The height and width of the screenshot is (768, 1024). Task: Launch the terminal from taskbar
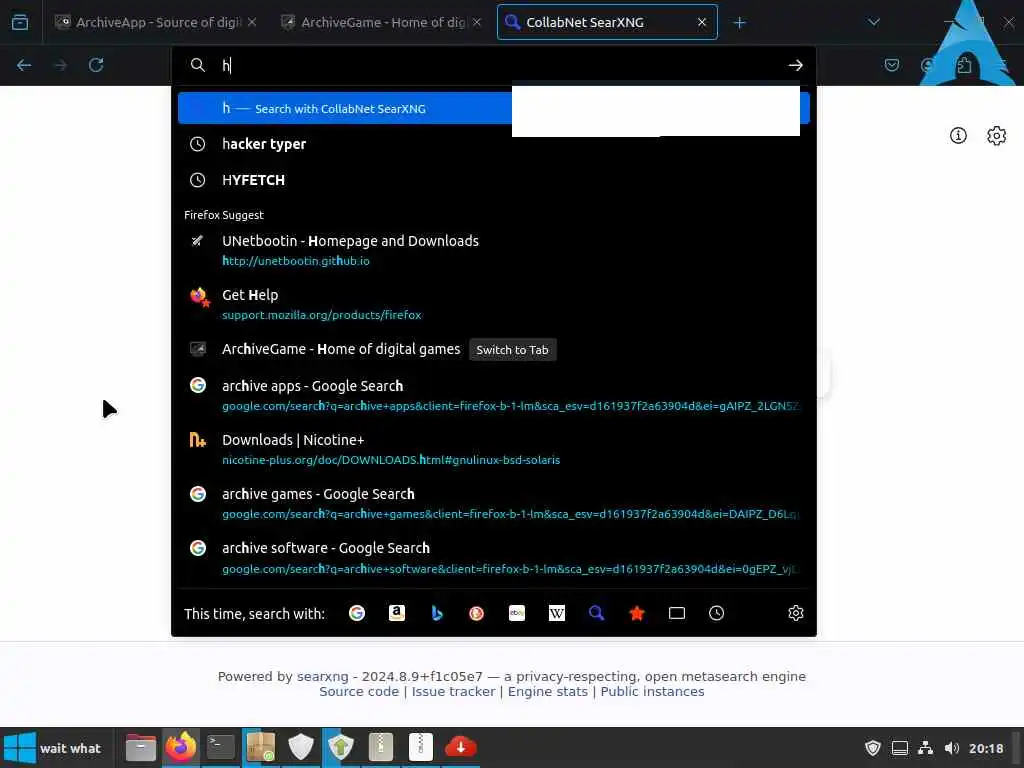pos(221,747)
